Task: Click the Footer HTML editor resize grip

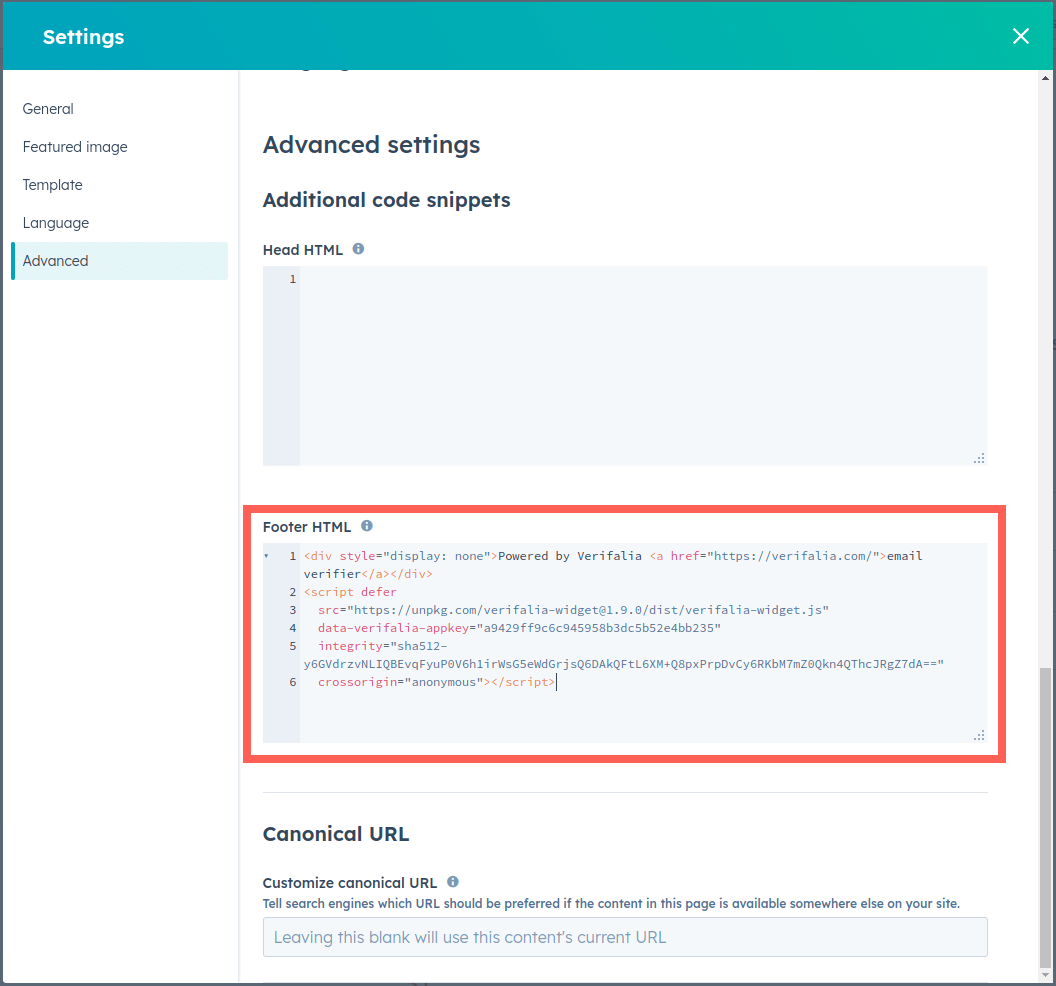Action: [979, 735]
